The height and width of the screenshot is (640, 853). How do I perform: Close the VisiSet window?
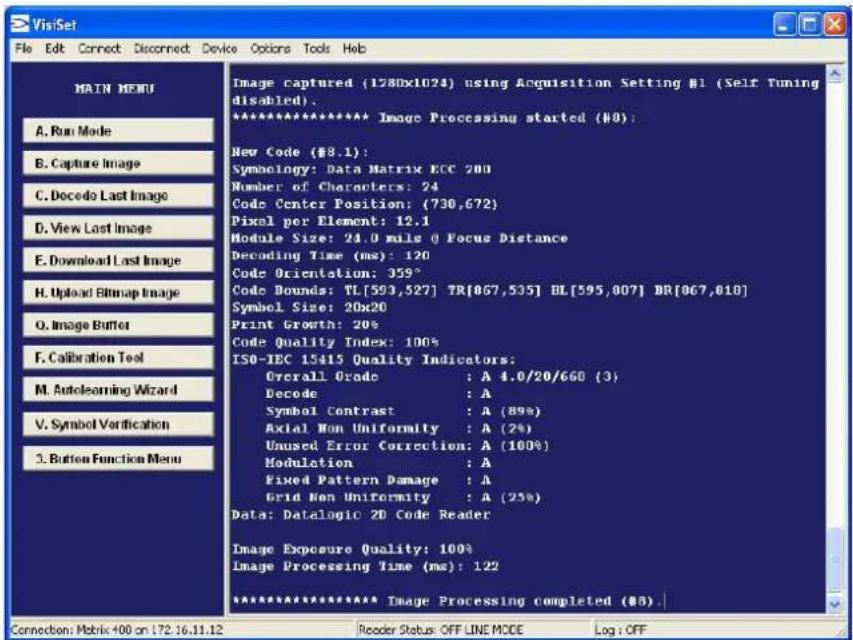click(x=835, y=24)
